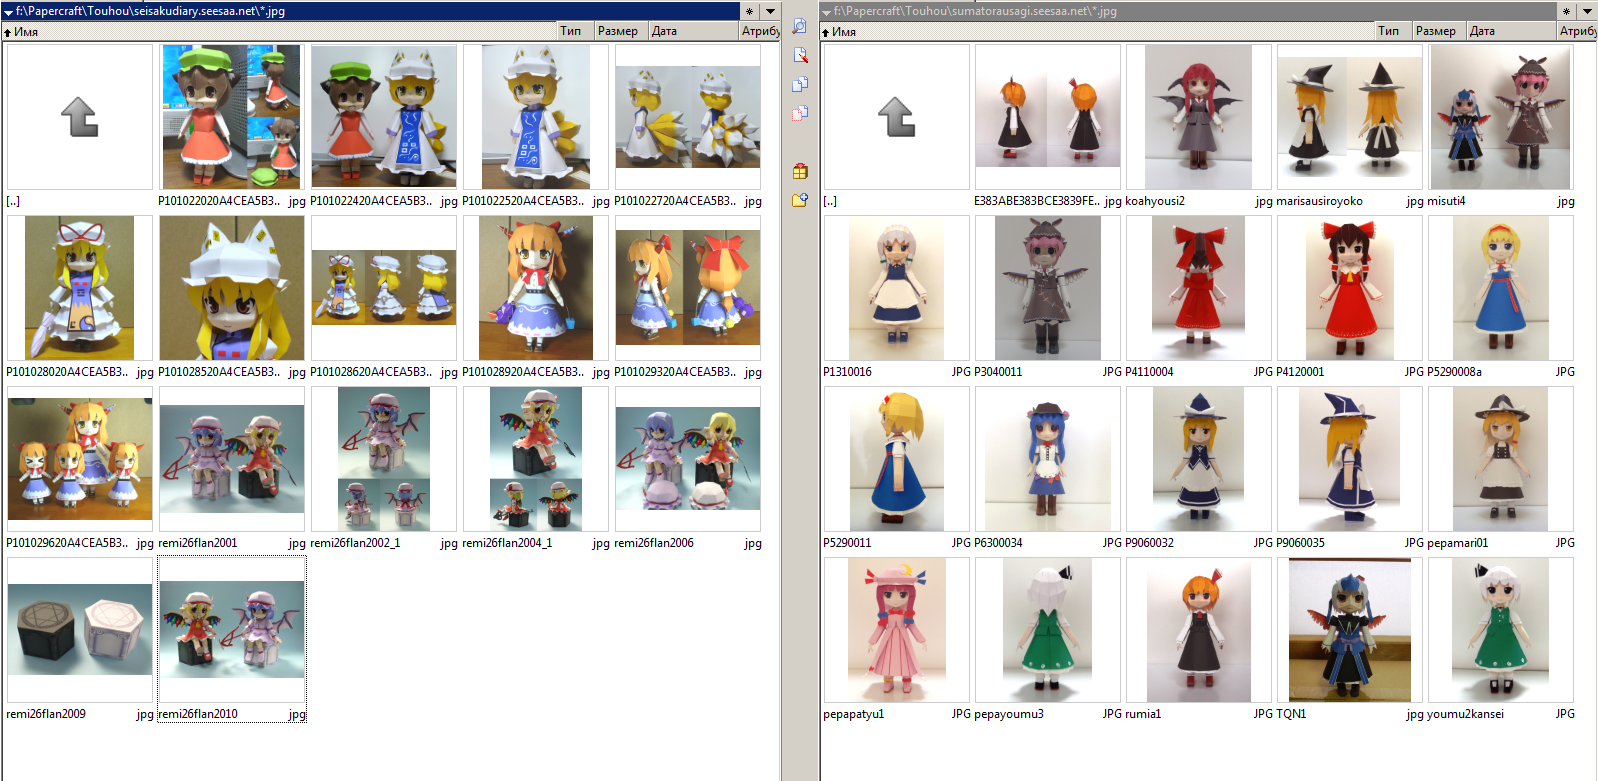Viewport: 1598px width, 781px height.
Task: Go to parent folder in left panel
Action: pos(80,117)
